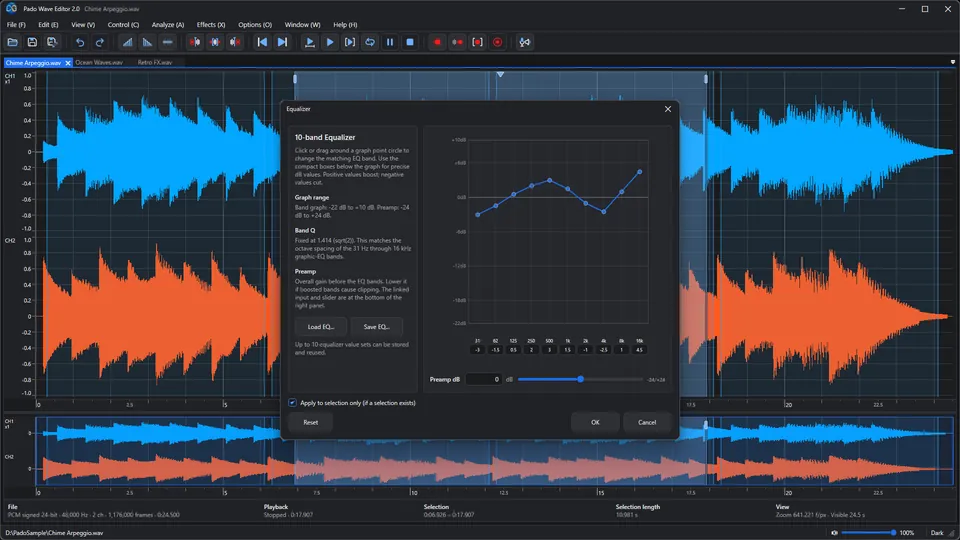960x540 pixels.
Task: Click the two-dot record pause icon
Action: [457, 42]
